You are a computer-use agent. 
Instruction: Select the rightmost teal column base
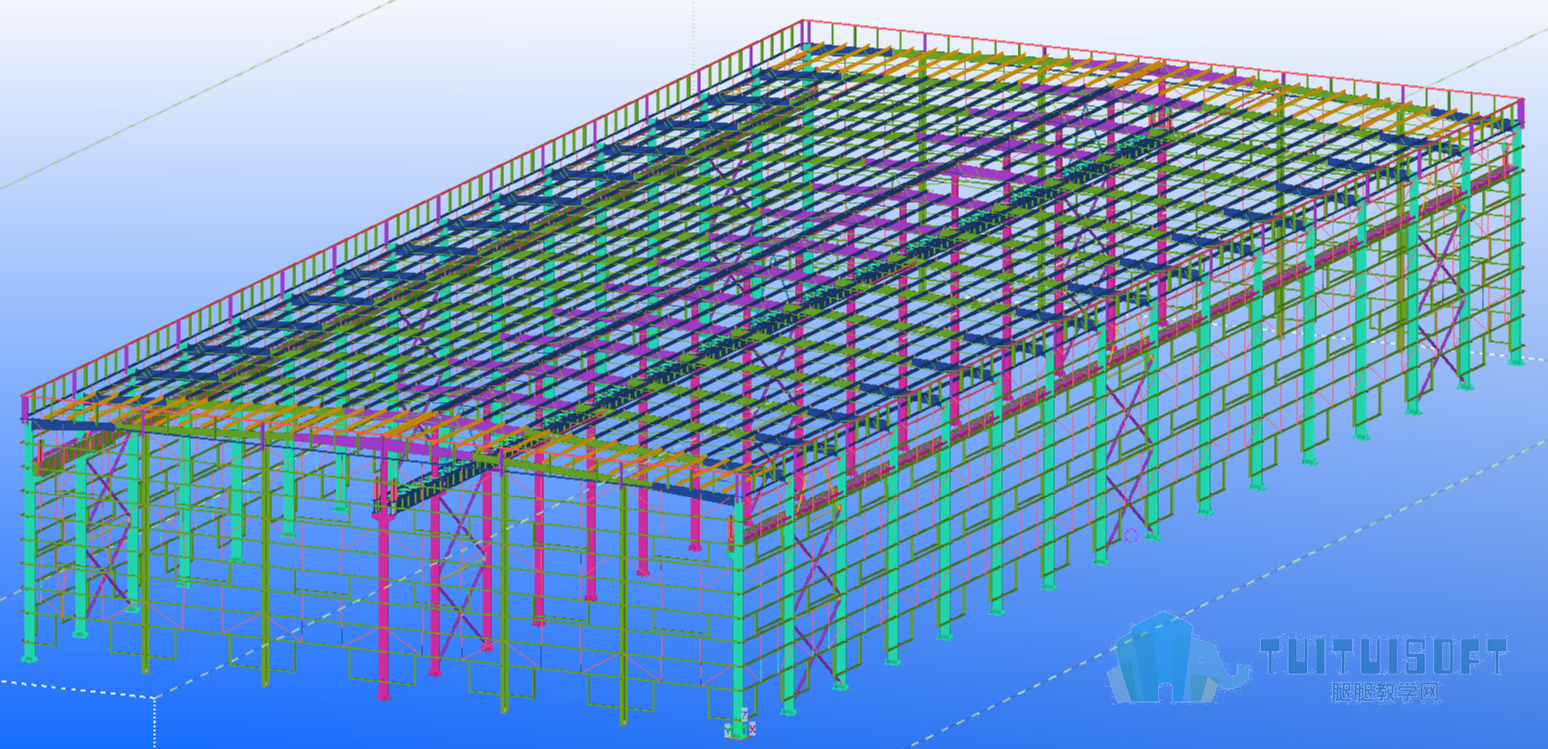pyautogui.click(x=1516, y=359)
